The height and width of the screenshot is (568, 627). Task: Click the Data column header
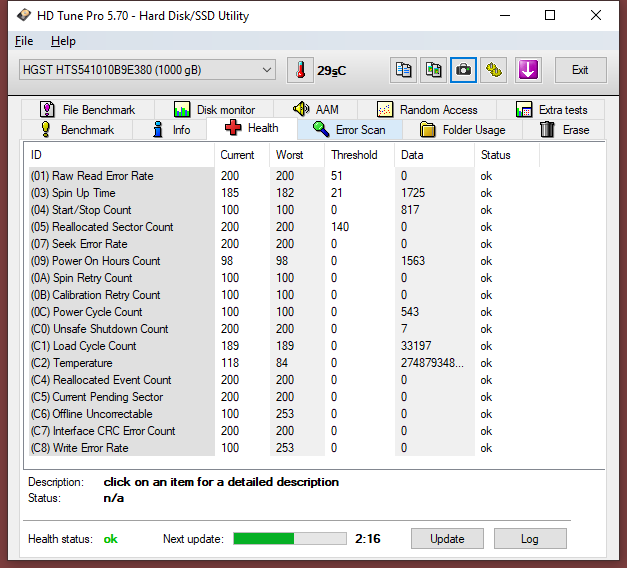point(435,155)
